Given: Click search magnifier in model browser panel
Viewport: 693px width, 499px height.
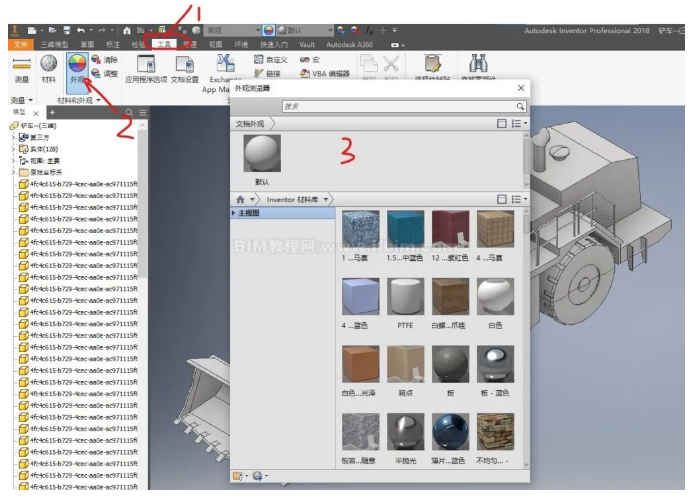Looking at the screenshot, I should pyautogui.click(x=129, y=112).
